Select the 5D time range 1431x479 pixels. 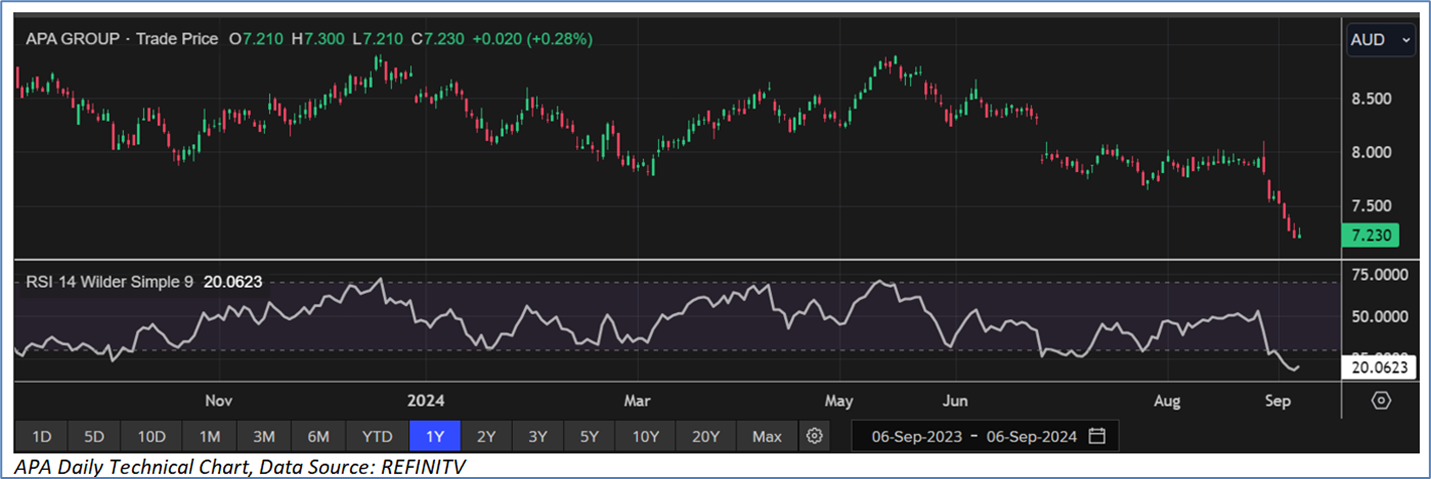(94, 436)
